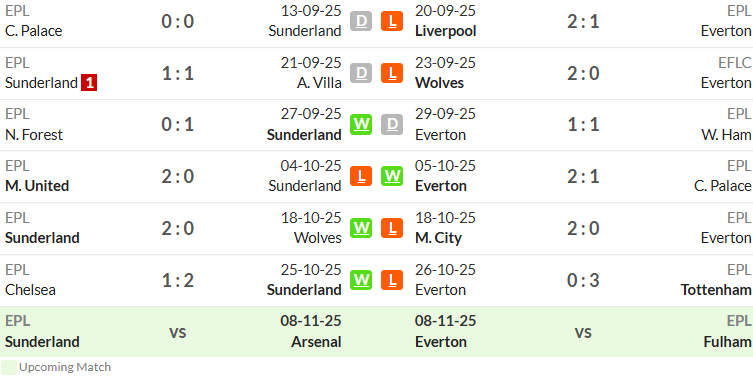Image resolution: width=753 pixels, height=390 pixels.
Task: Click the C. Palace team in first row
Action: tap(34, 31)
